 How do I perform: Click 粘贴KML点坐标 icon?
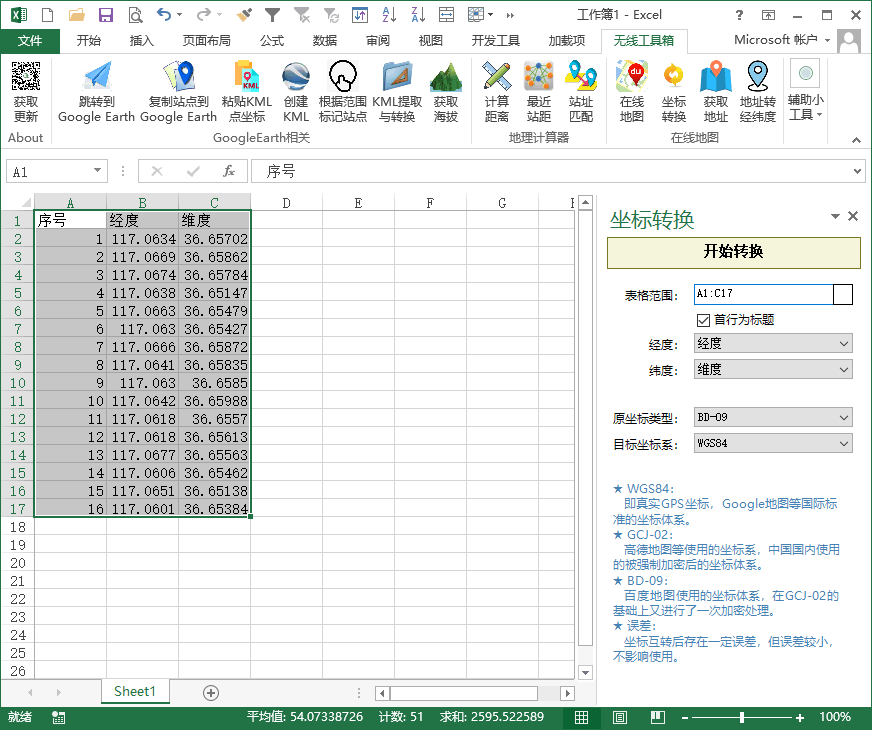[x=247, y=76]
